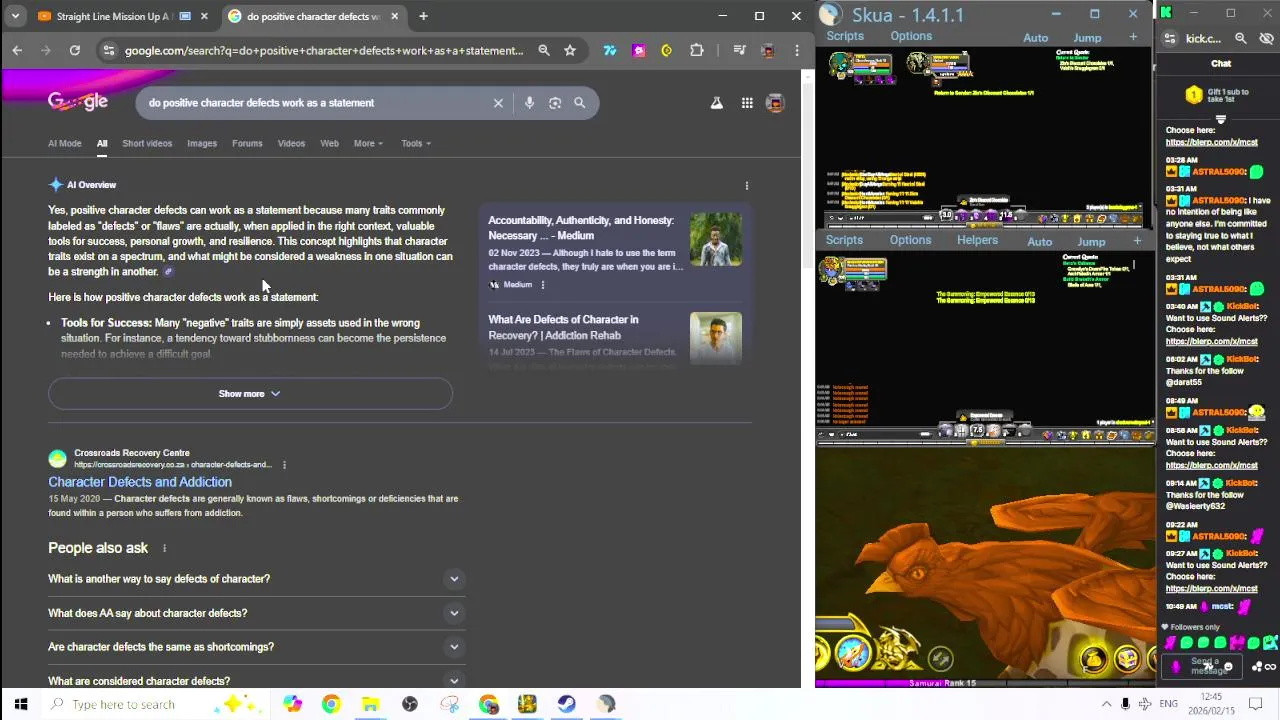Open Scripts menu in upper Skua window

(845, 36)
